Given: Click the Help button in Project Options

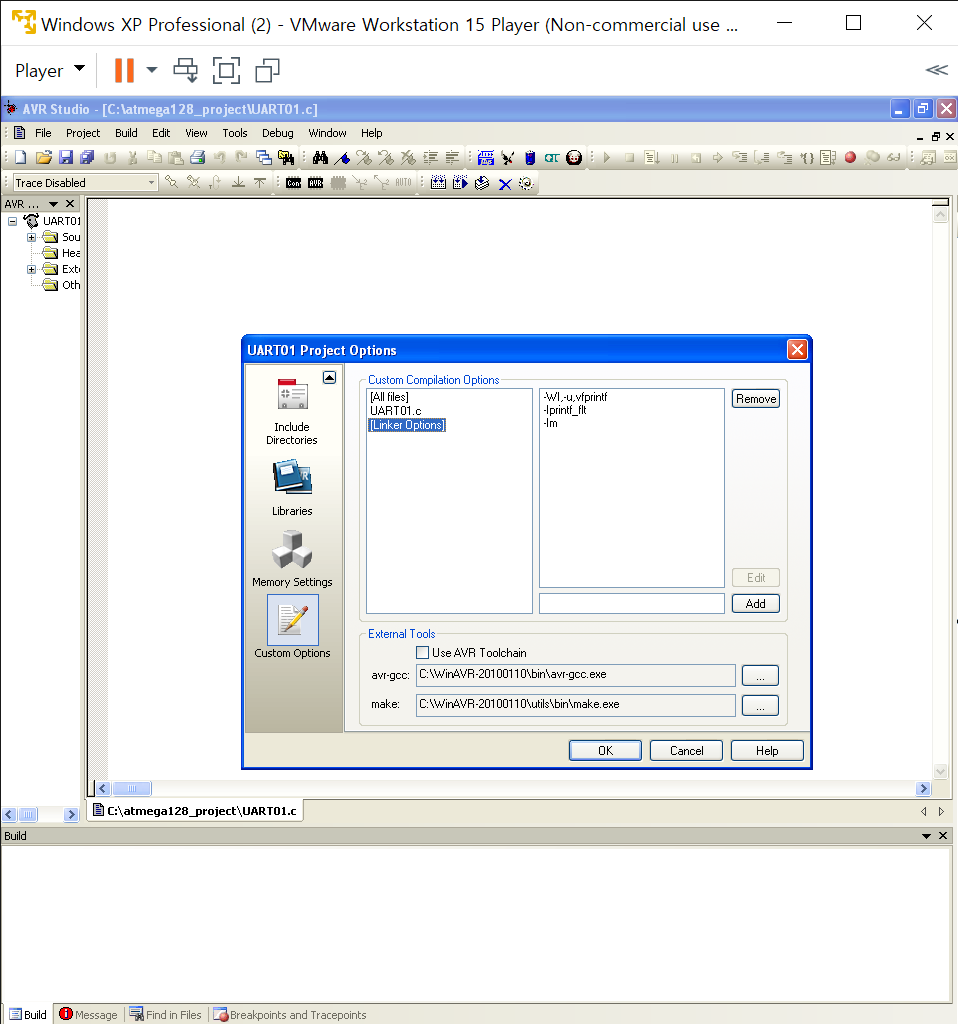Looking at the screenshot, I should click(767, 750).
